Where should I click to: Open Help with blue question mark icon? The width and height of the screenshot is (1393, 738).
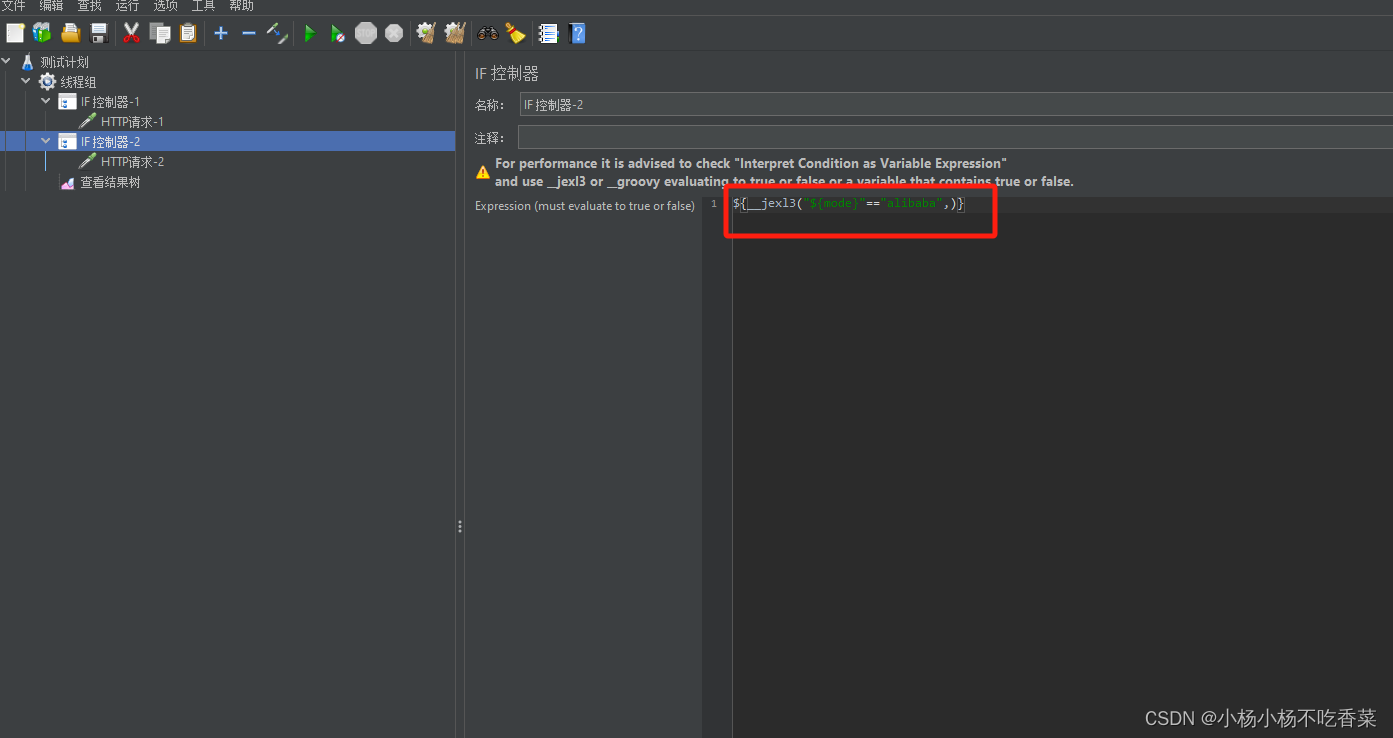click(577, 33)
